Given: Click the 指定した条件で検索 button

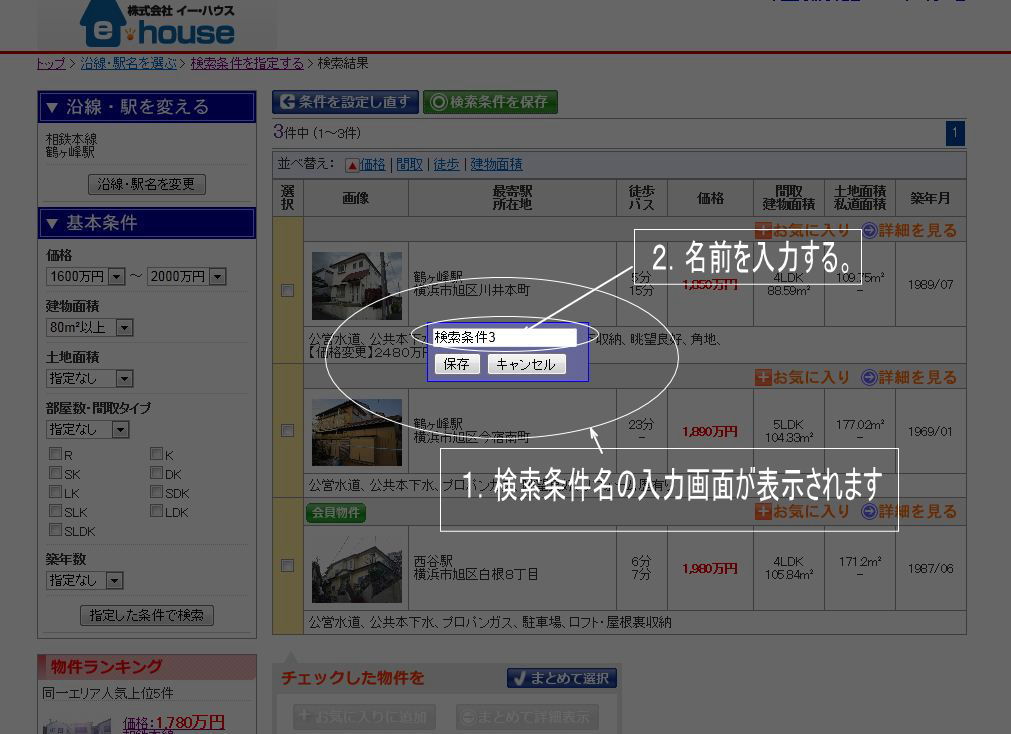Looking at the screenshot, I should pyautogui.click(x=146, y=615).
